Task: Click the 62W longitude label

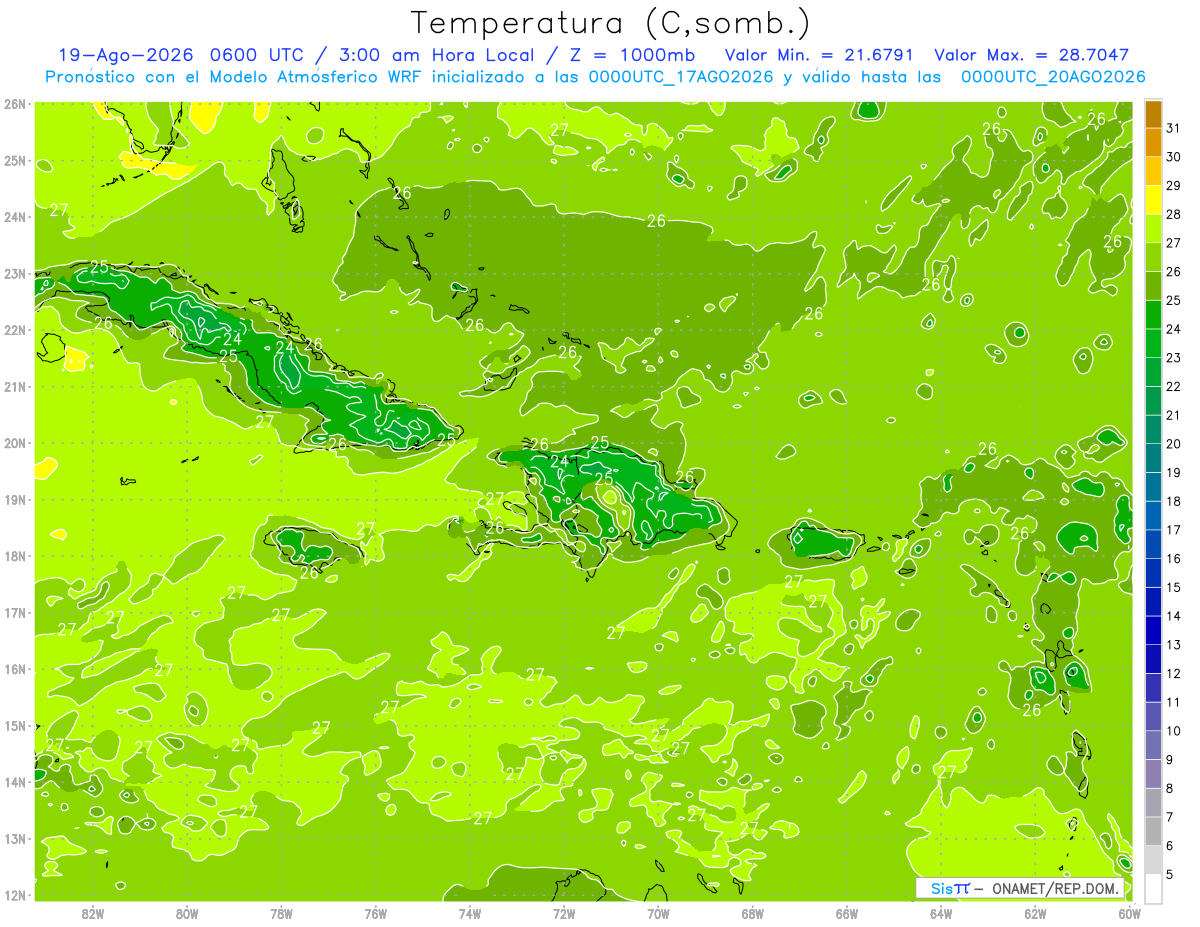Action: coord(1036,913)
